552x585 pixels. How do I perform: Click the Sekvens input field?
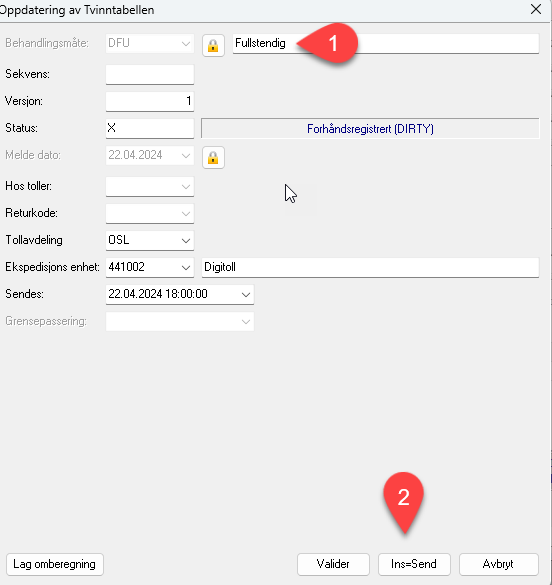tap(150, 75)
